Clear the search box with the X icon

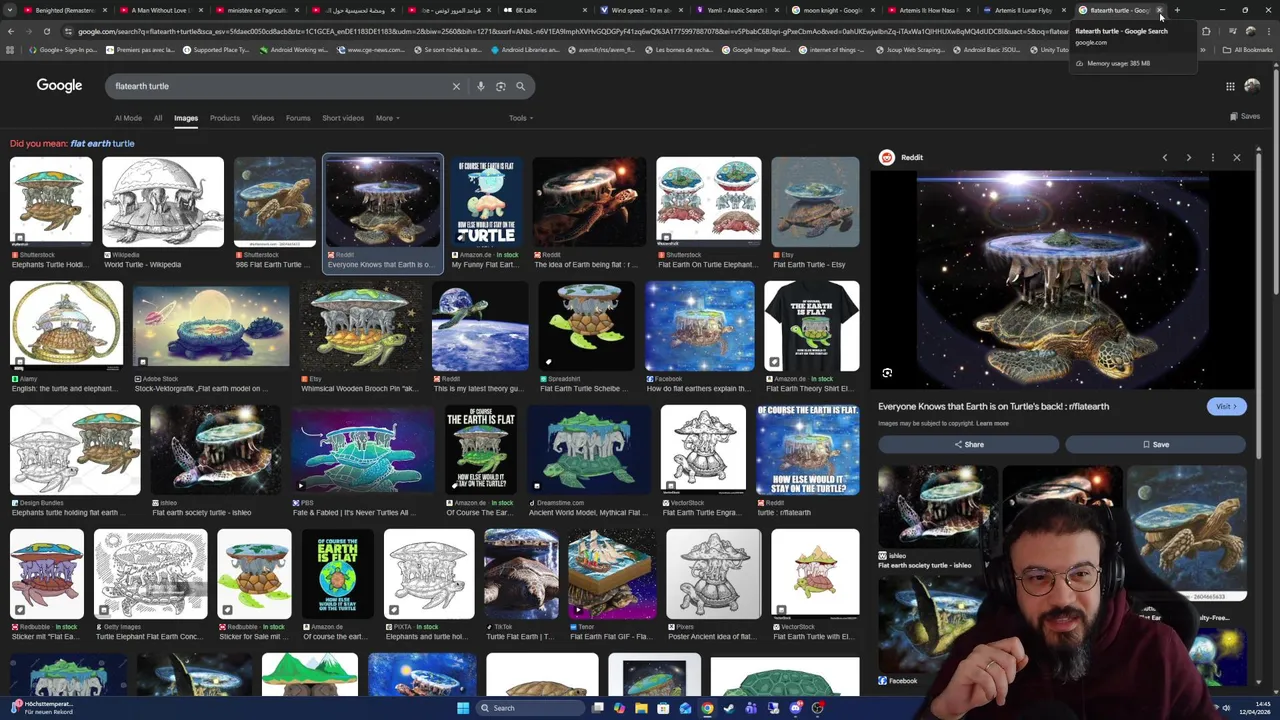click(456, 86)
